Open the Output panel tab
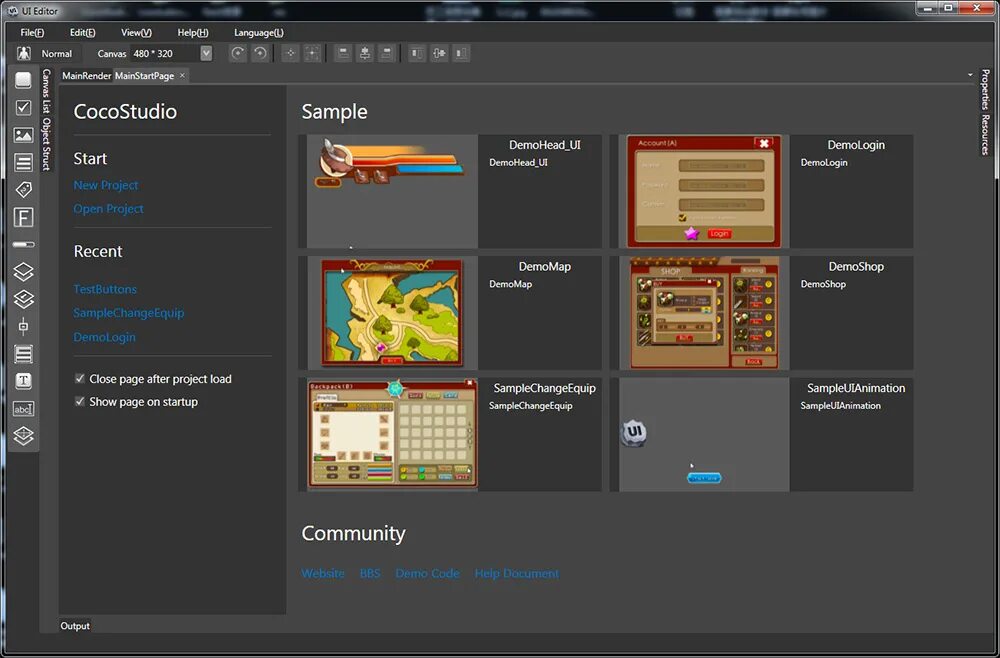The height and width of the screenshot is (658, 1000). click(x=75, y=625)
